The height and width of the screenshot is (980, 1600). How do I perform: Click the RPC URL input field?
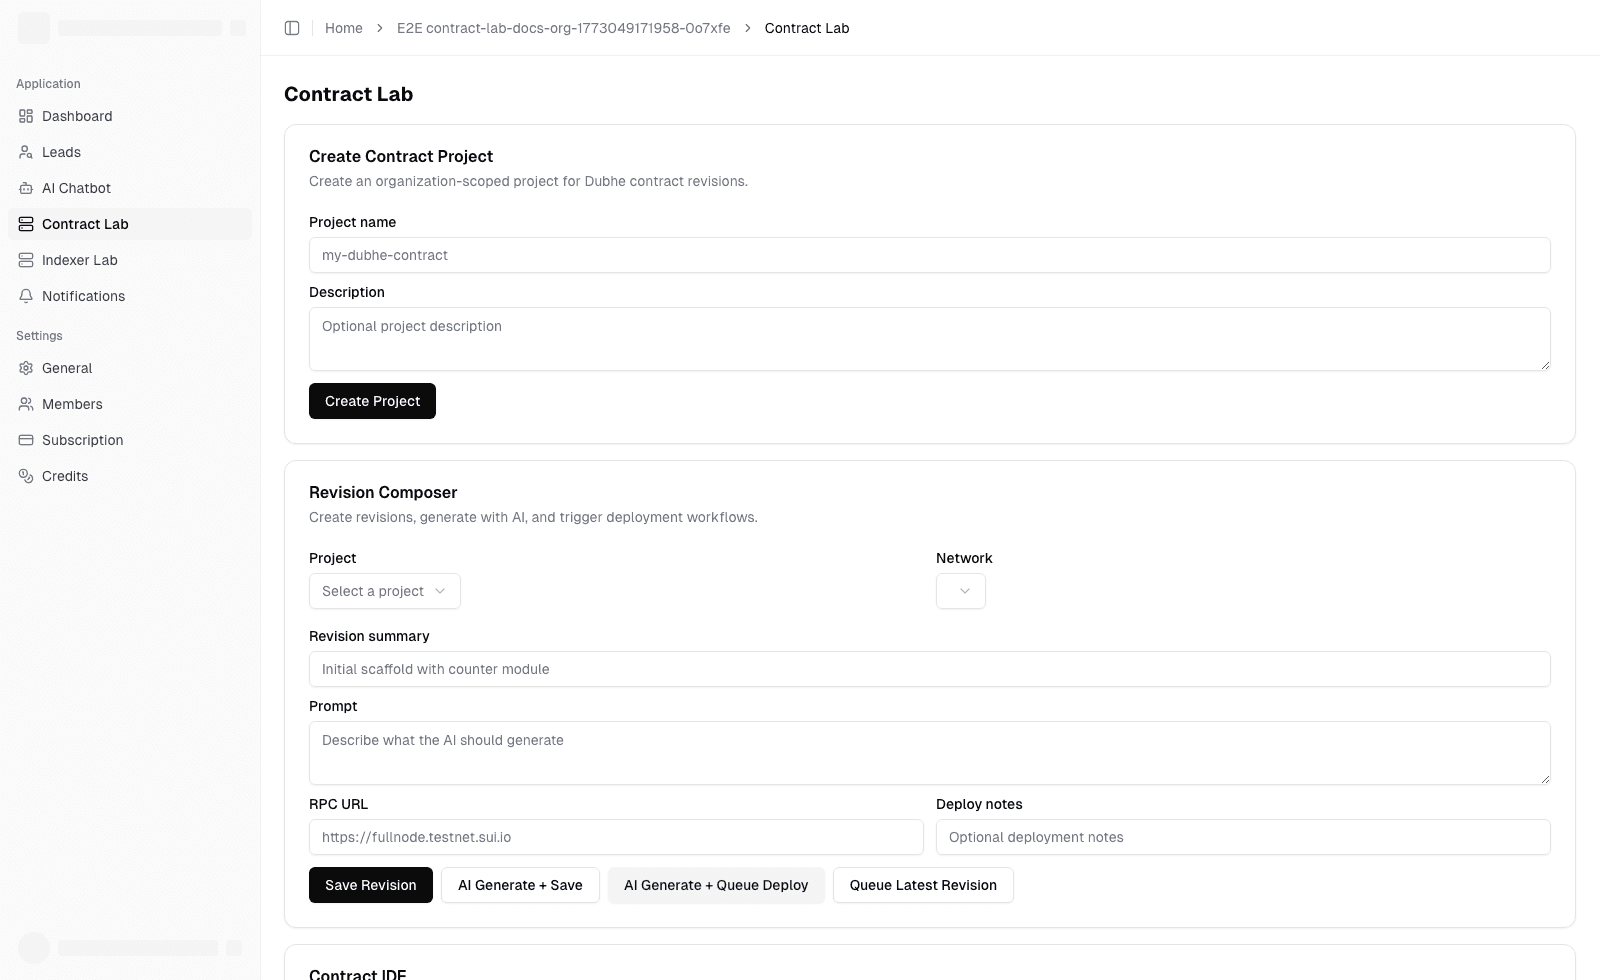[x=616, y=837]
